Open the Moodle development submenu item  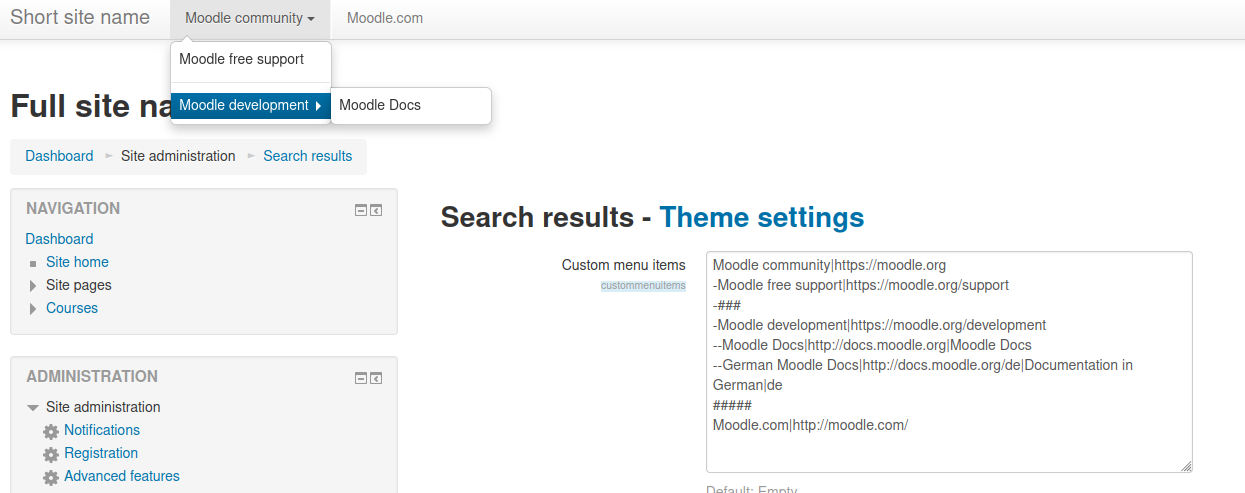point(251,105)
